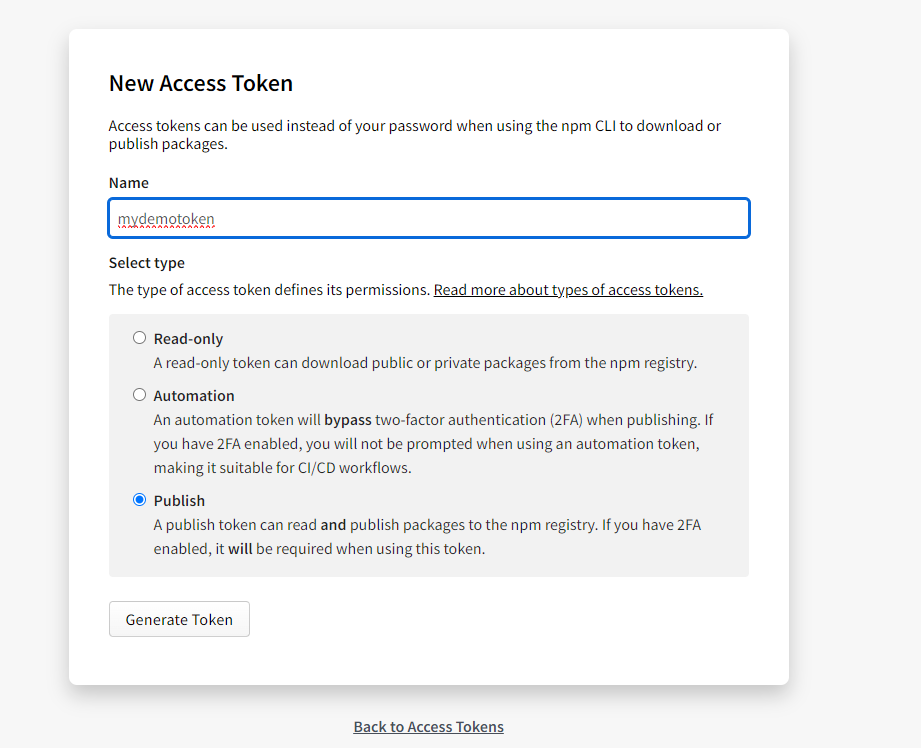Select the Read-only radio button

coord(140,338)
